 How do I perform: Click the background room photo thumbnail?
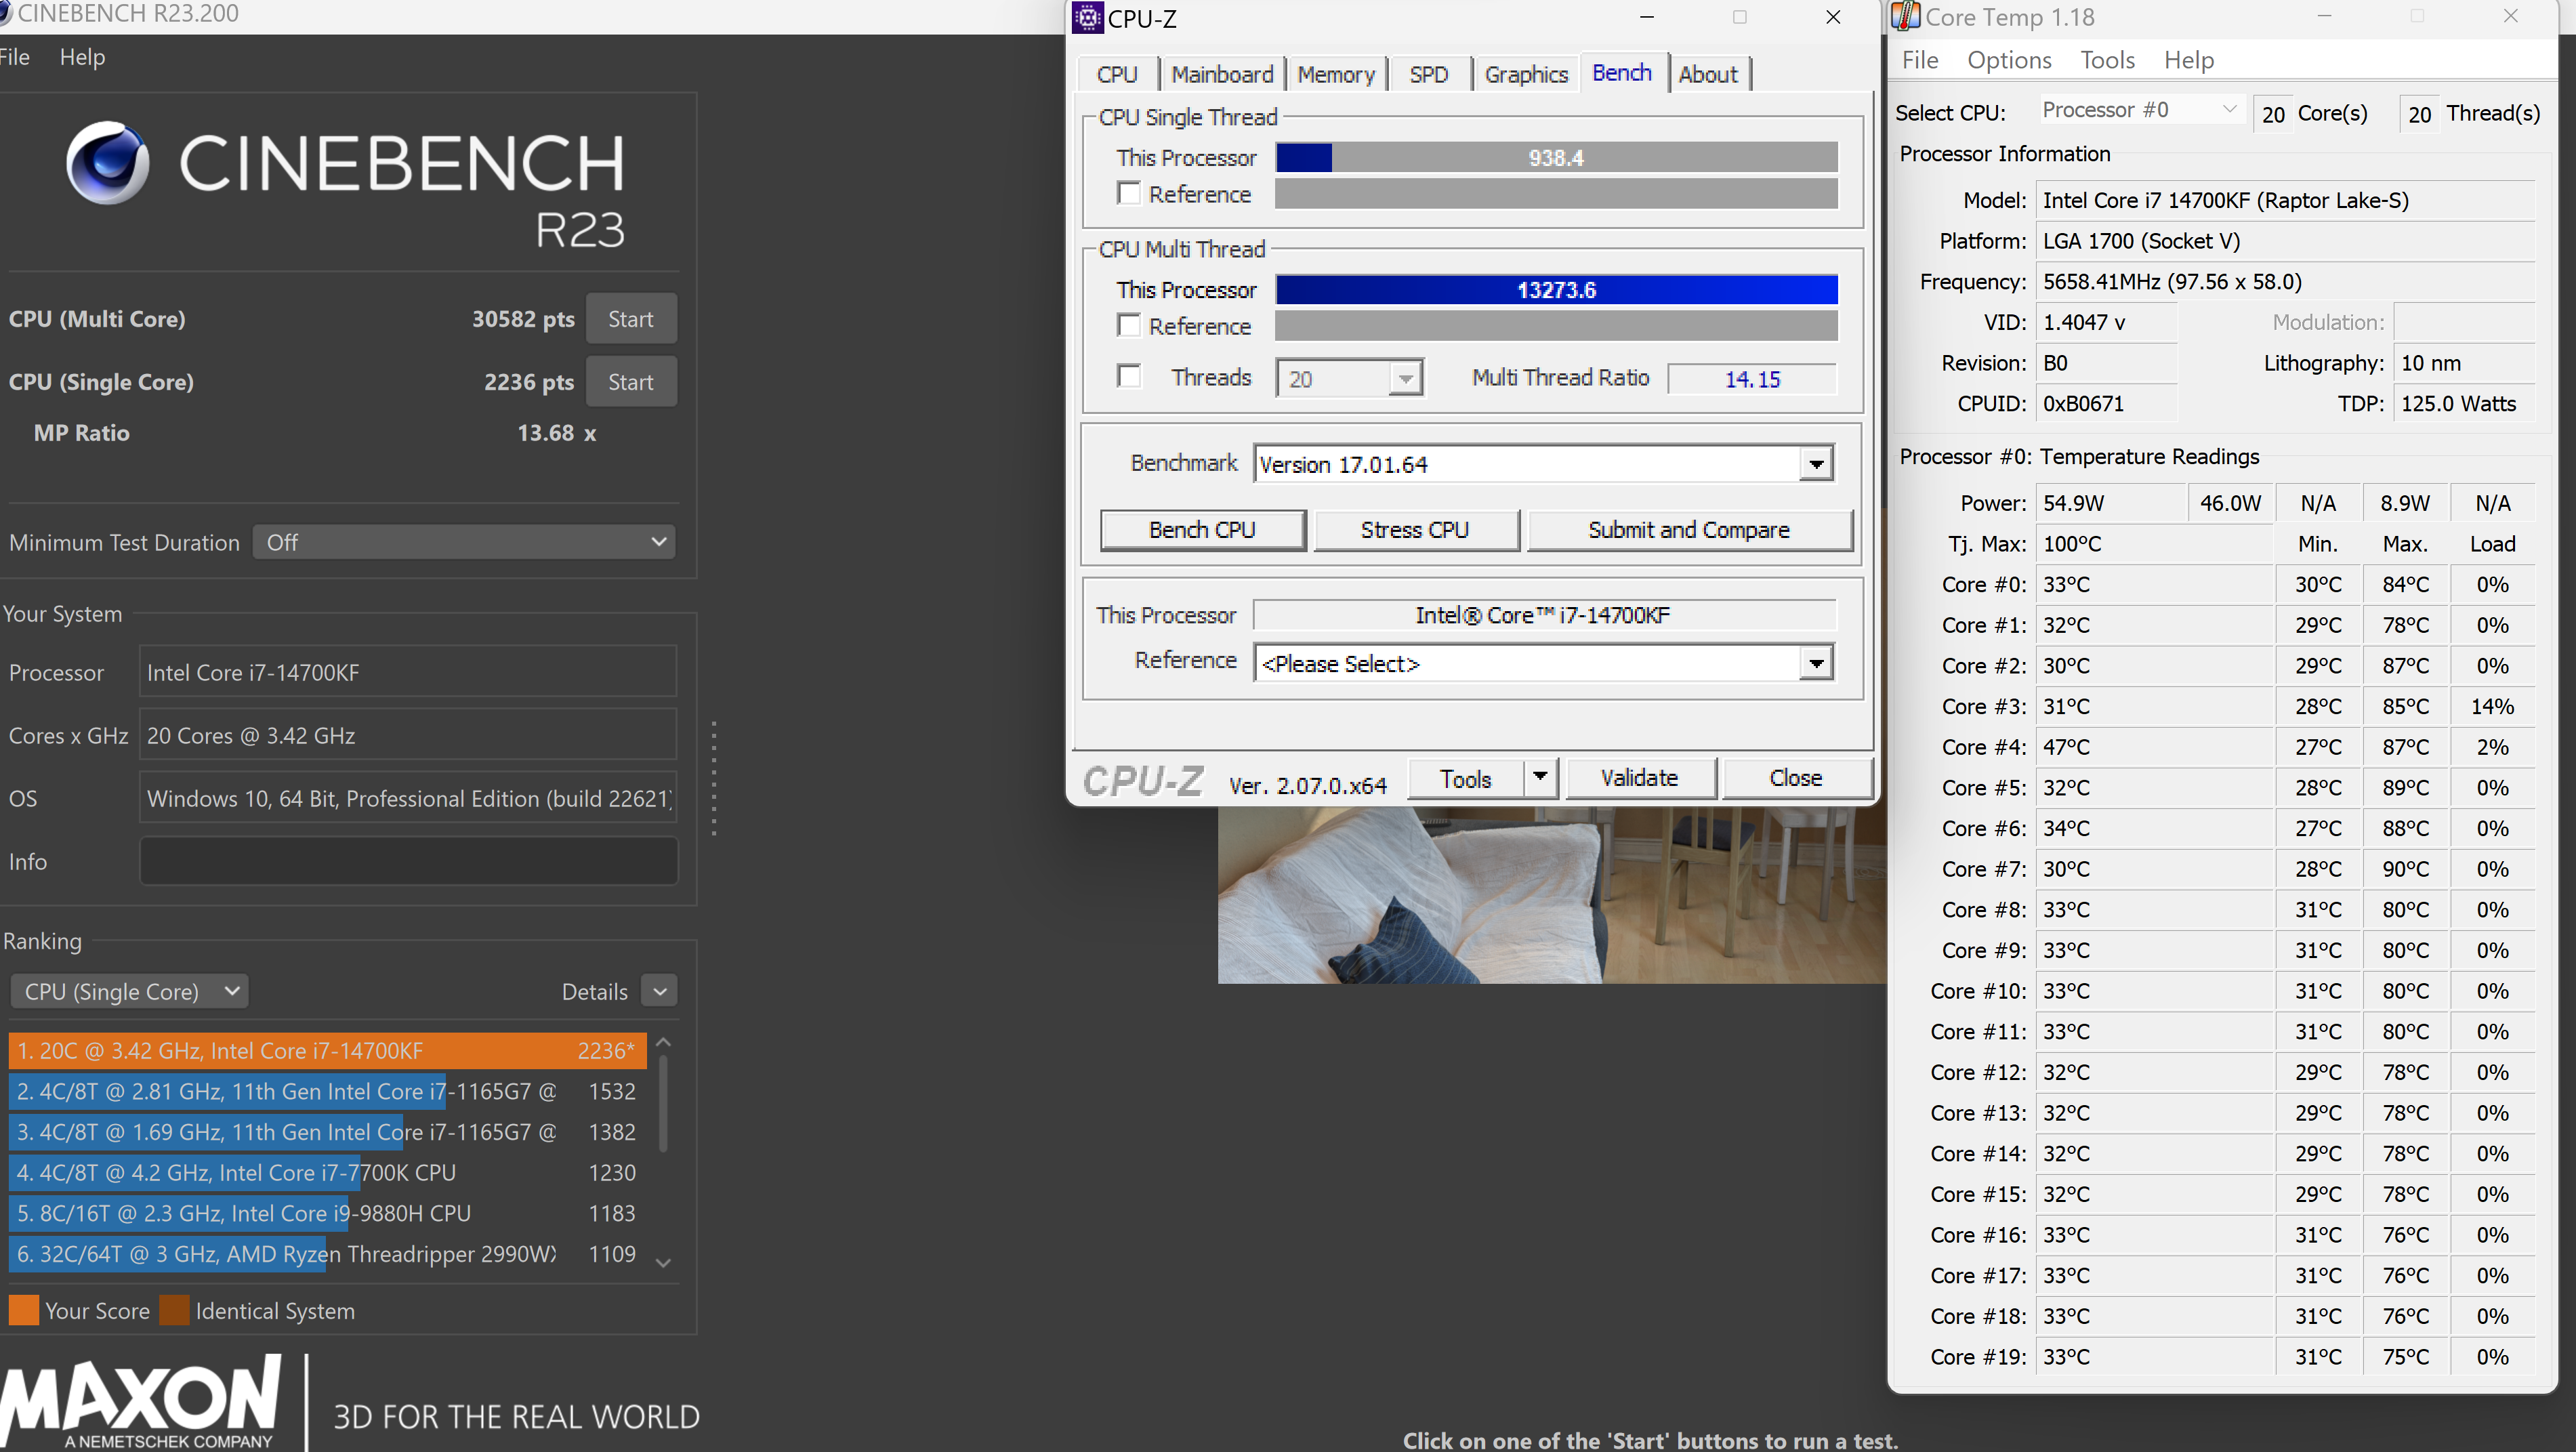[x=1552, y=895]
